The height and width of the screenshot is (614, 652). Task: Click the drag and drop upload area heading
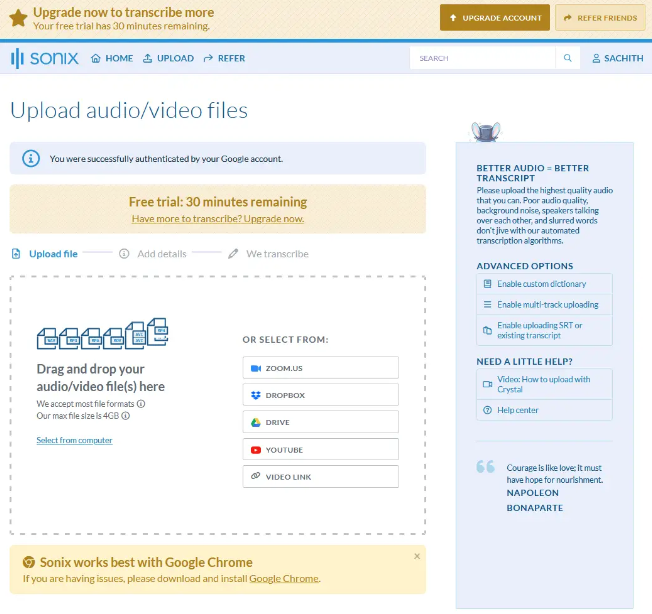click(x=101, y=377)
